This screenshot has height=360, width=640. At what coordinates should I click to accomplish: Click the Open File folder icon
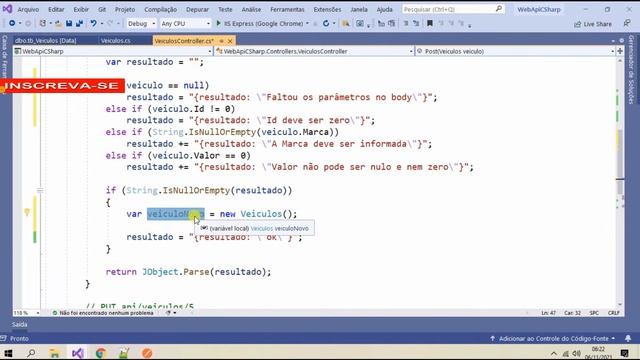click(58, 24)
